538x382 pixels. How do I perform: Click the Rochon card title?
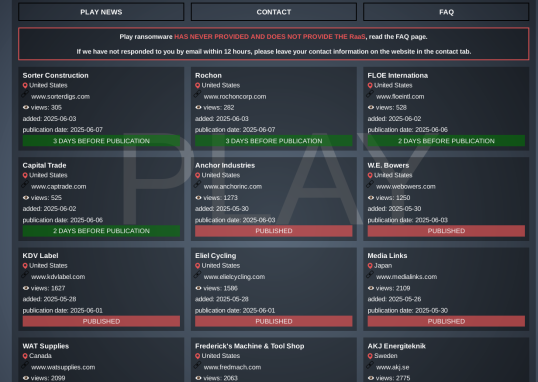pos(208,76)
